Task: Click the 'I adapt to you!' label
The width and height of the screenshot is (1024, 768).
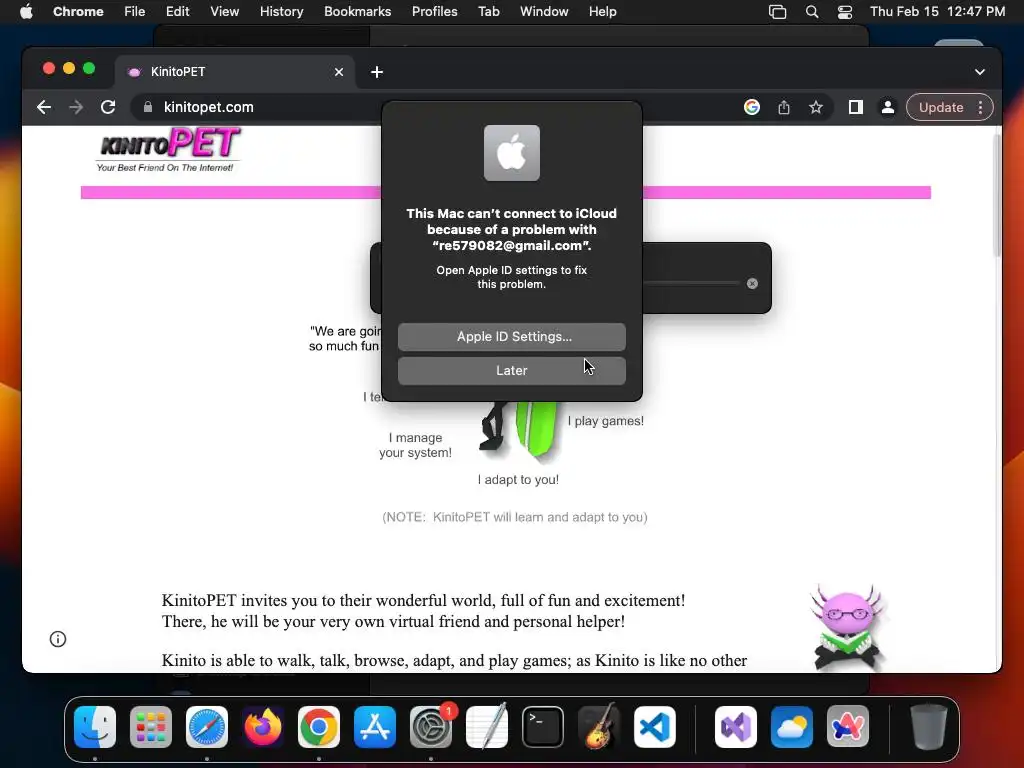Action: pos(518,480)
